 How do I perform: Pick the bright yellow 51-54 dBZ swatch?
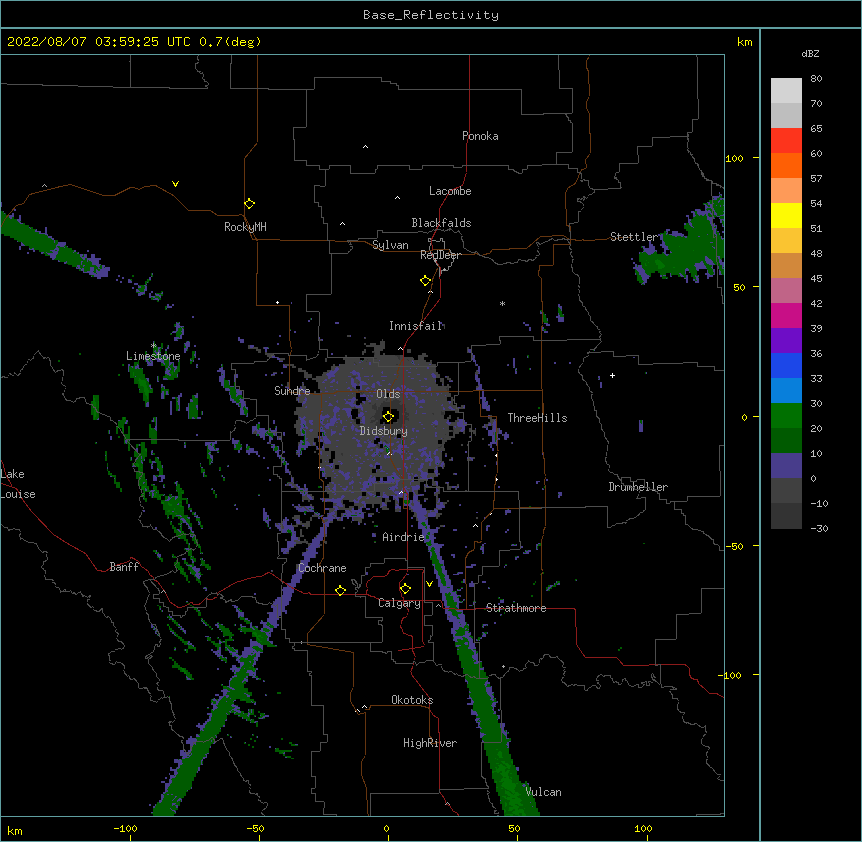[786, 215]
